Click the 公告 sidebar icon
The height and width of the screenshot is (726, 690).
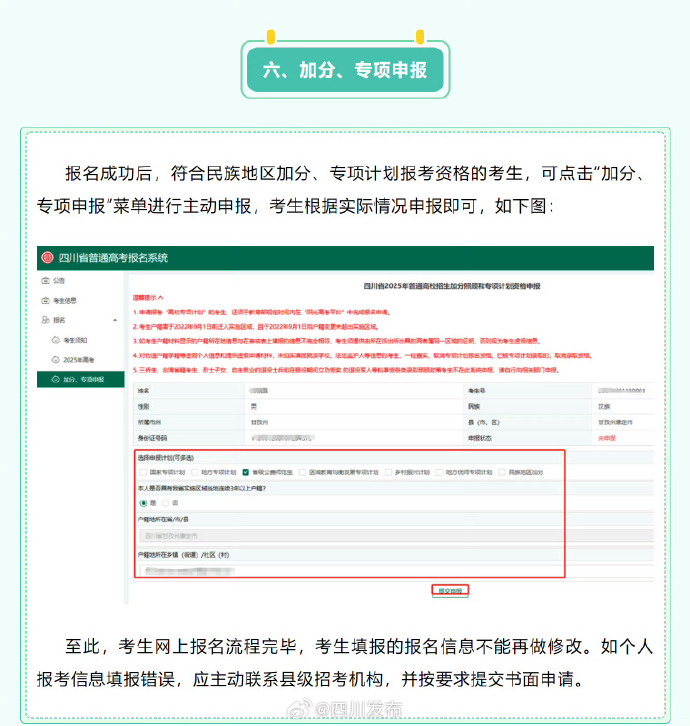[45, 281]
